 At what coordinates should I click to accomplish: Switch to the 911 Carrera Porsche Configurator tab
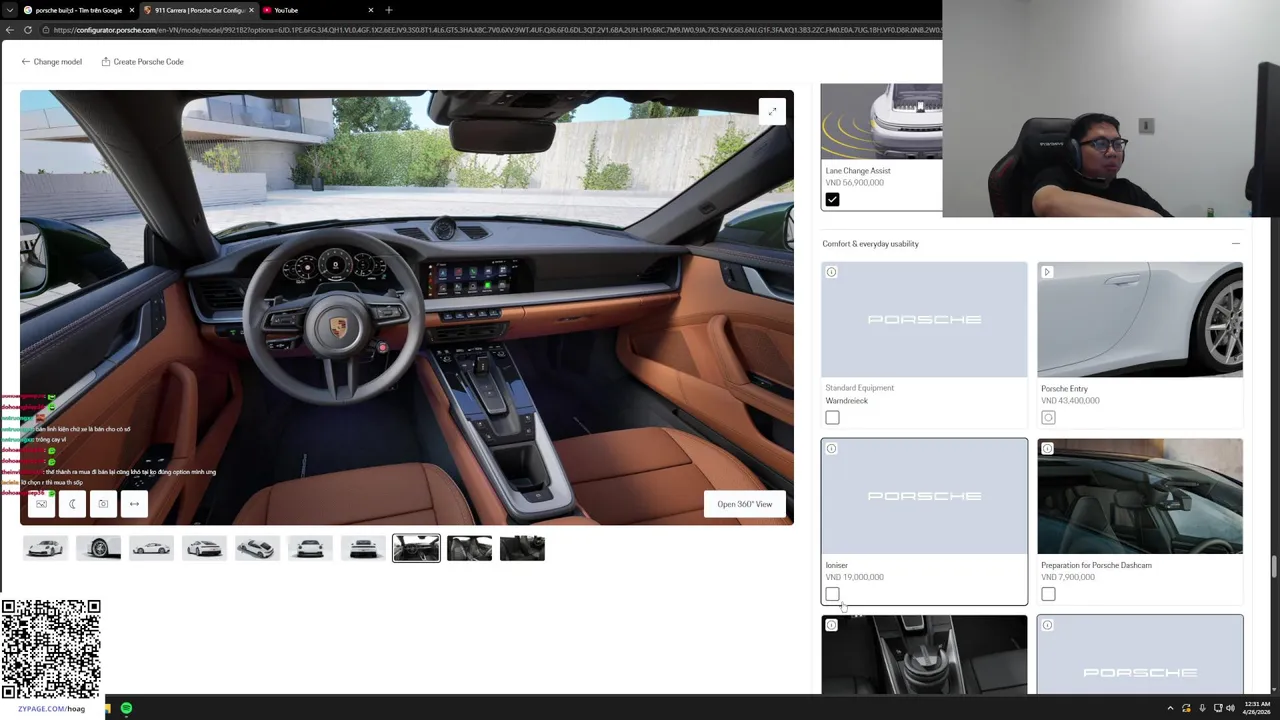[198, 10]
